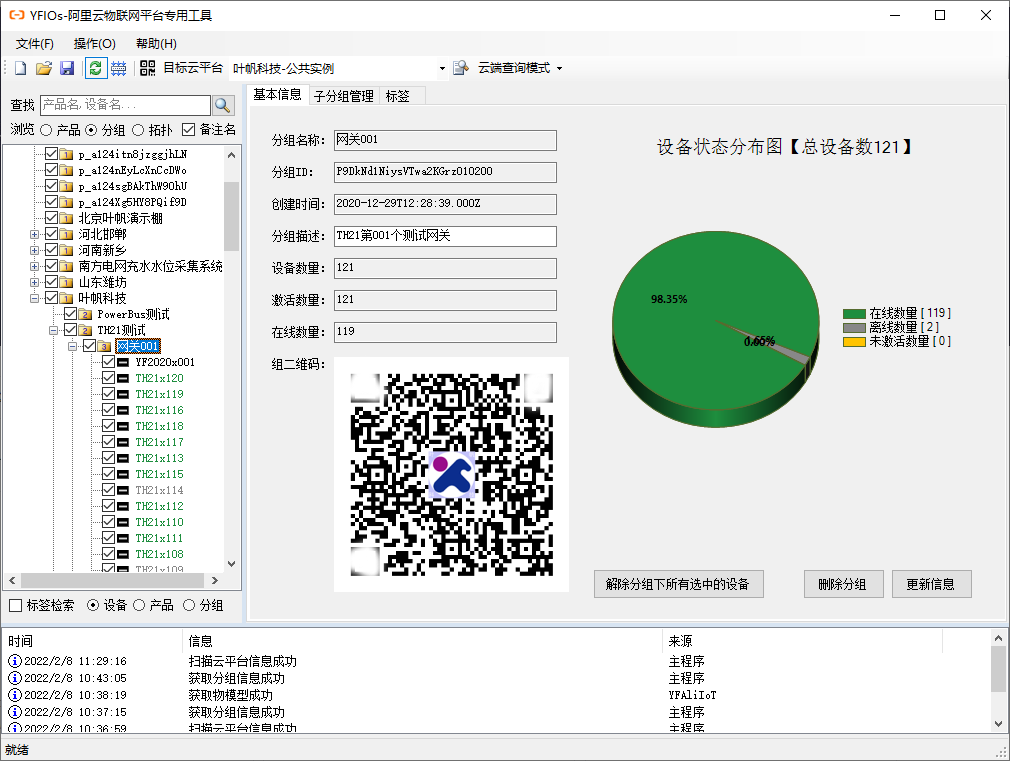Open the 目标云平台 combo box dropdown
Screen dimensions: 1010x761
point(442,68)
